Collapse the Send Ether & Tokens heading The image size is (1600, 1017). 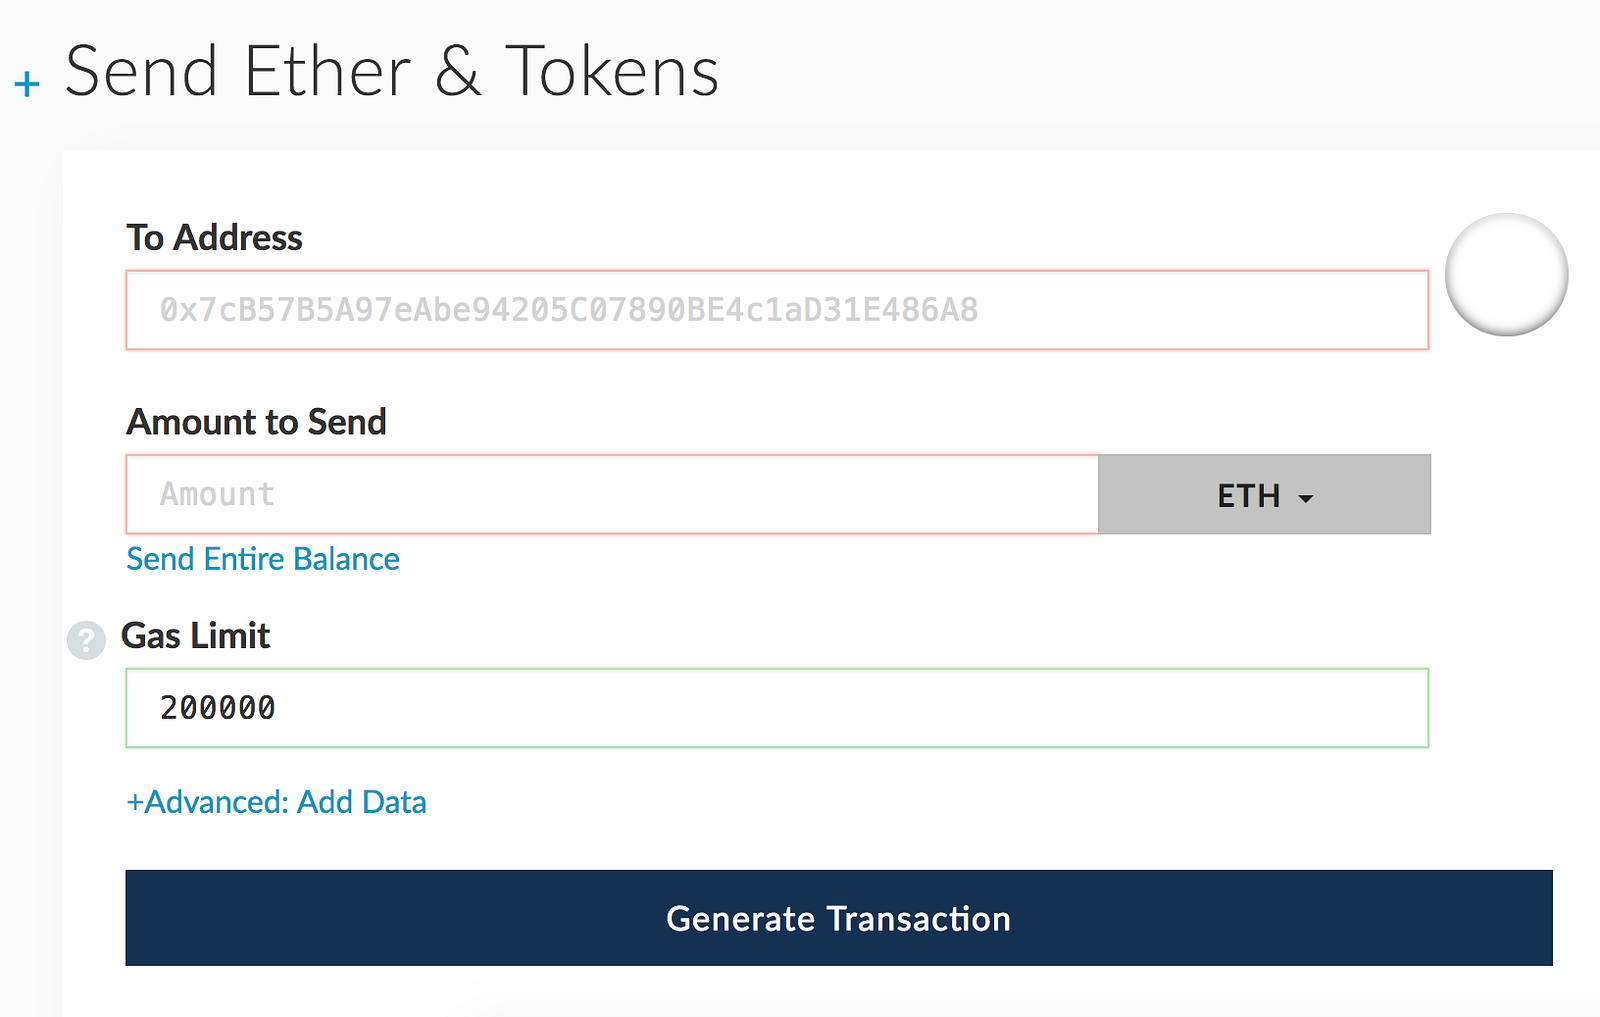(391, 72)
